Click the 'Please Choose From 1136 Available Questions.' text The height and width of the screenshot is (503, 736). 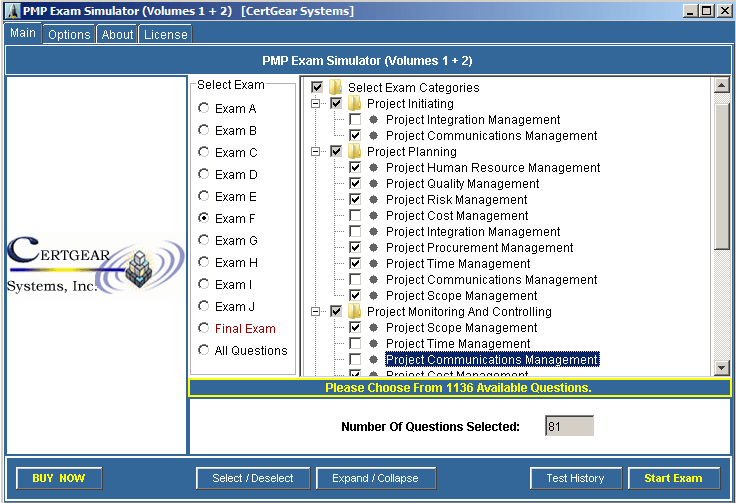point(458,388)
